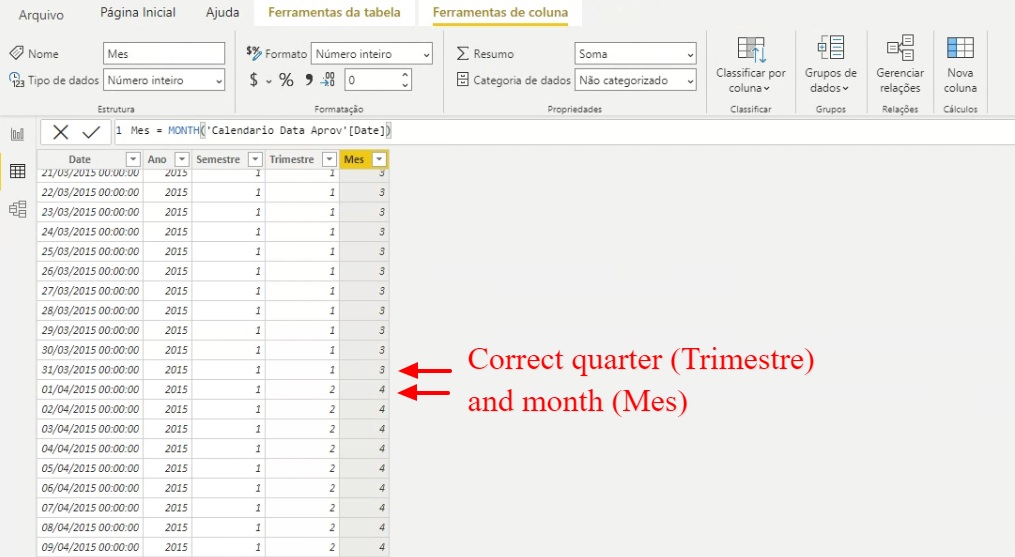
Task: Decrease decimal places with down arrow
Action: [x=405, y=85]
